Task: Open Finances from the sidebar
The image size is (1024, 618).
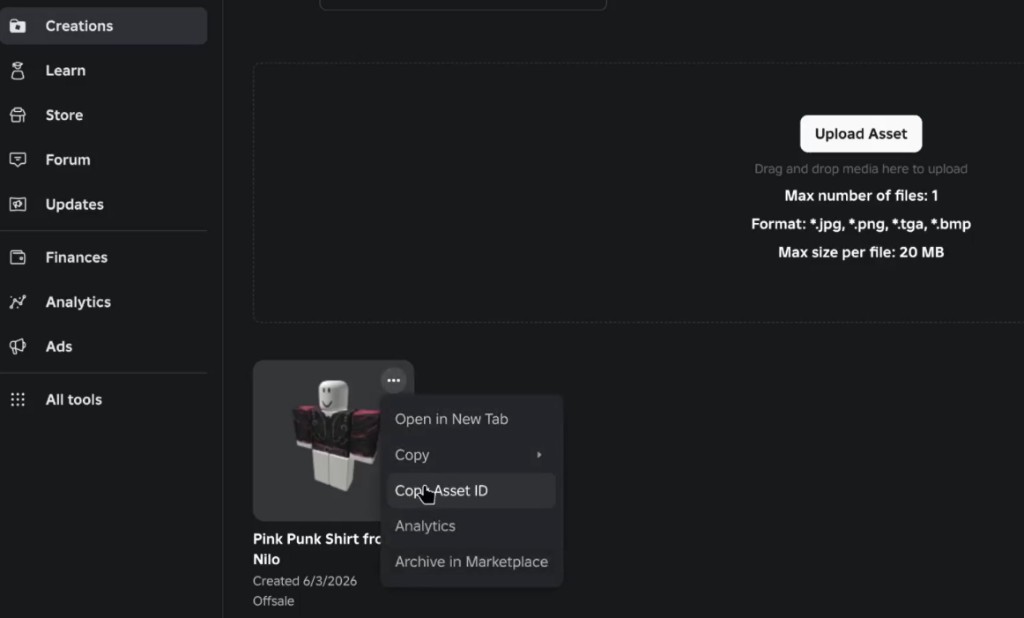Action: tap(76, 257)
